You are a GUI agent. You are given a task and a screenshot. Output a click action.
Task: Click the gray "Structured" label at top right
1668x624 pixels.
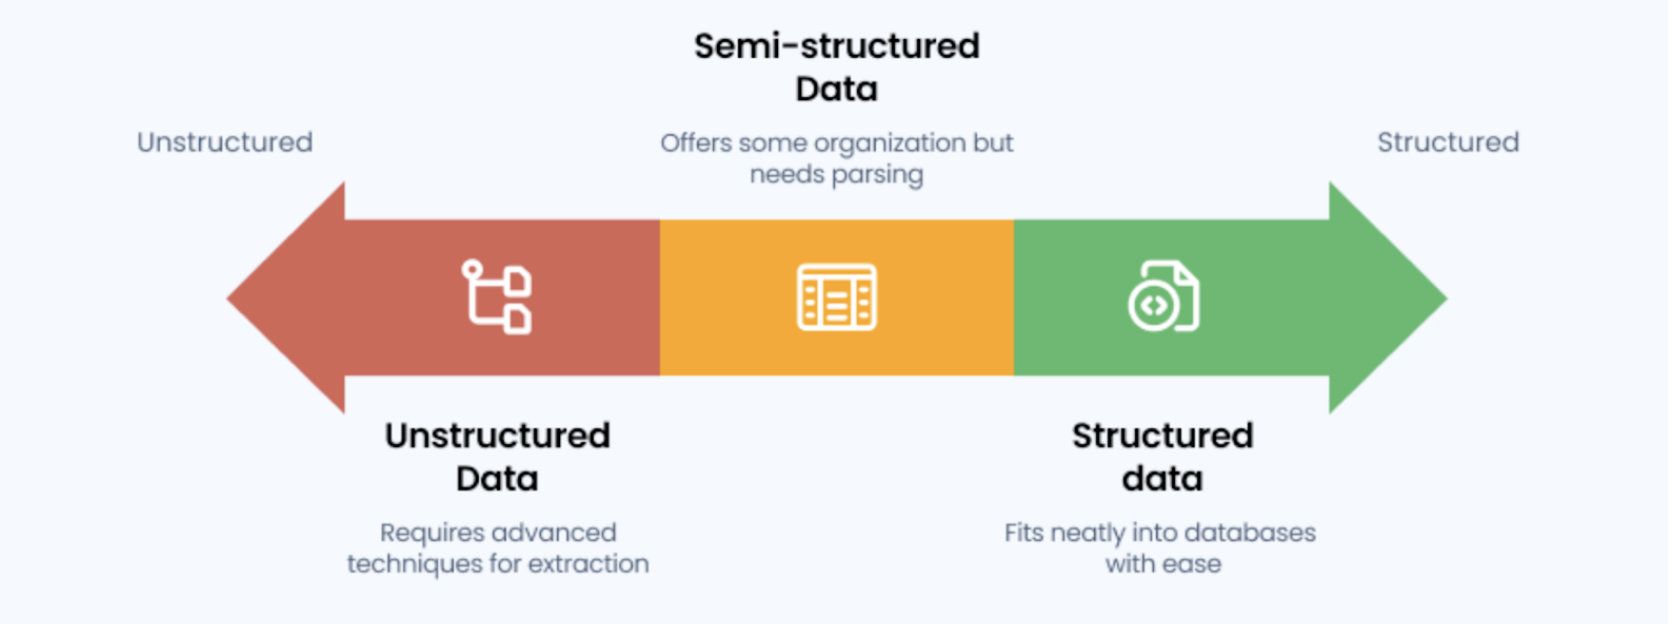[x=1448, y=142]
